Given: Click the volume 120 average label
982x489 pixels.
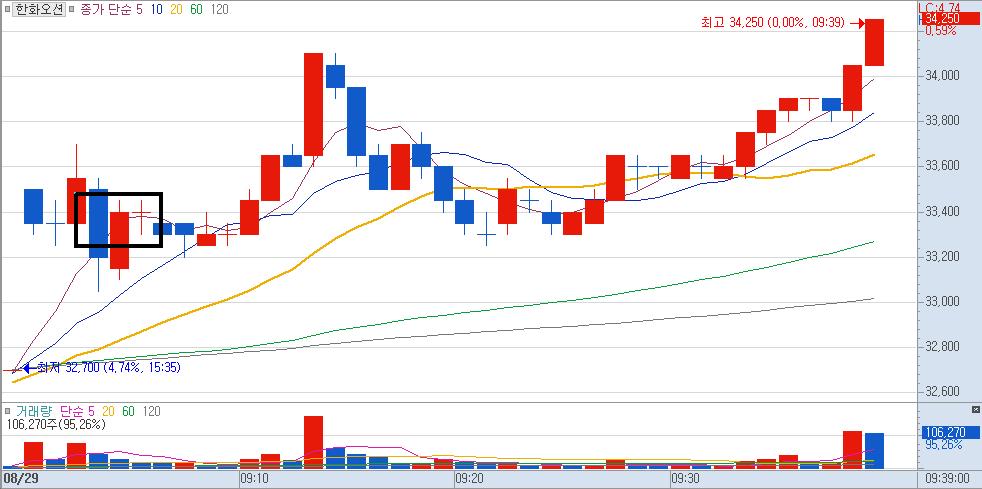Looking at the screenshot, I should pos(152,411).
